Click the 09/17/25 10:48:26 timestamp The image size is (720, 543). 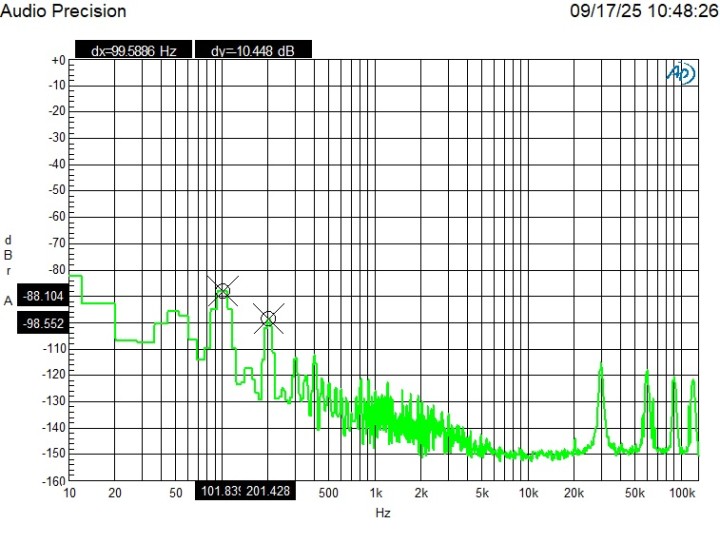(x=643, y=11)
